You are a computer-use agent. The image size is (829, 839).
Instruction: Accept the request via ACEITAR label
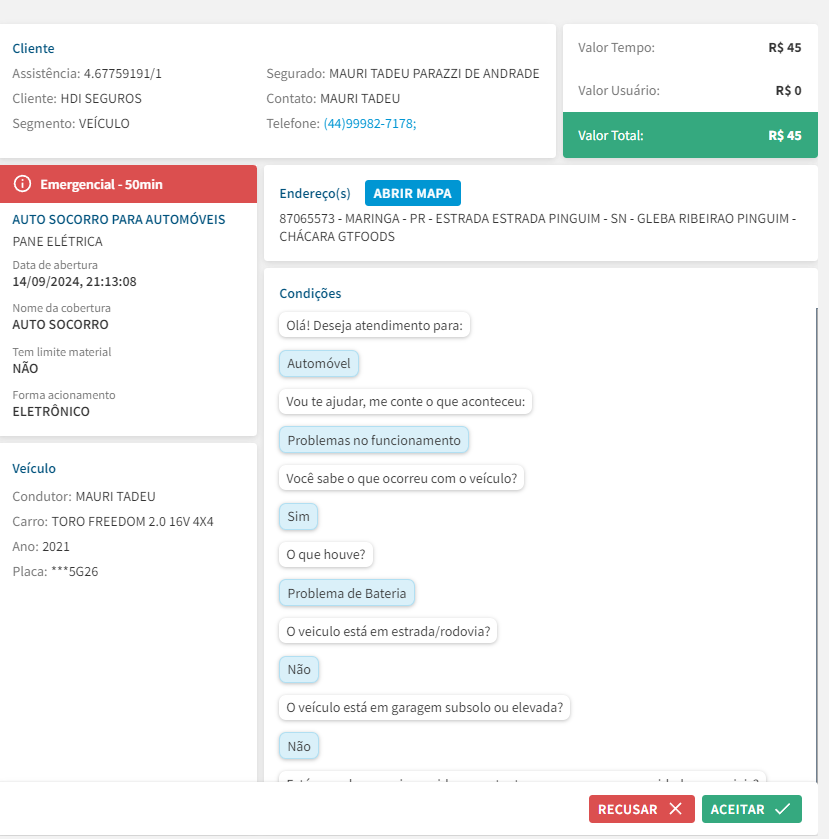(737, 809)
